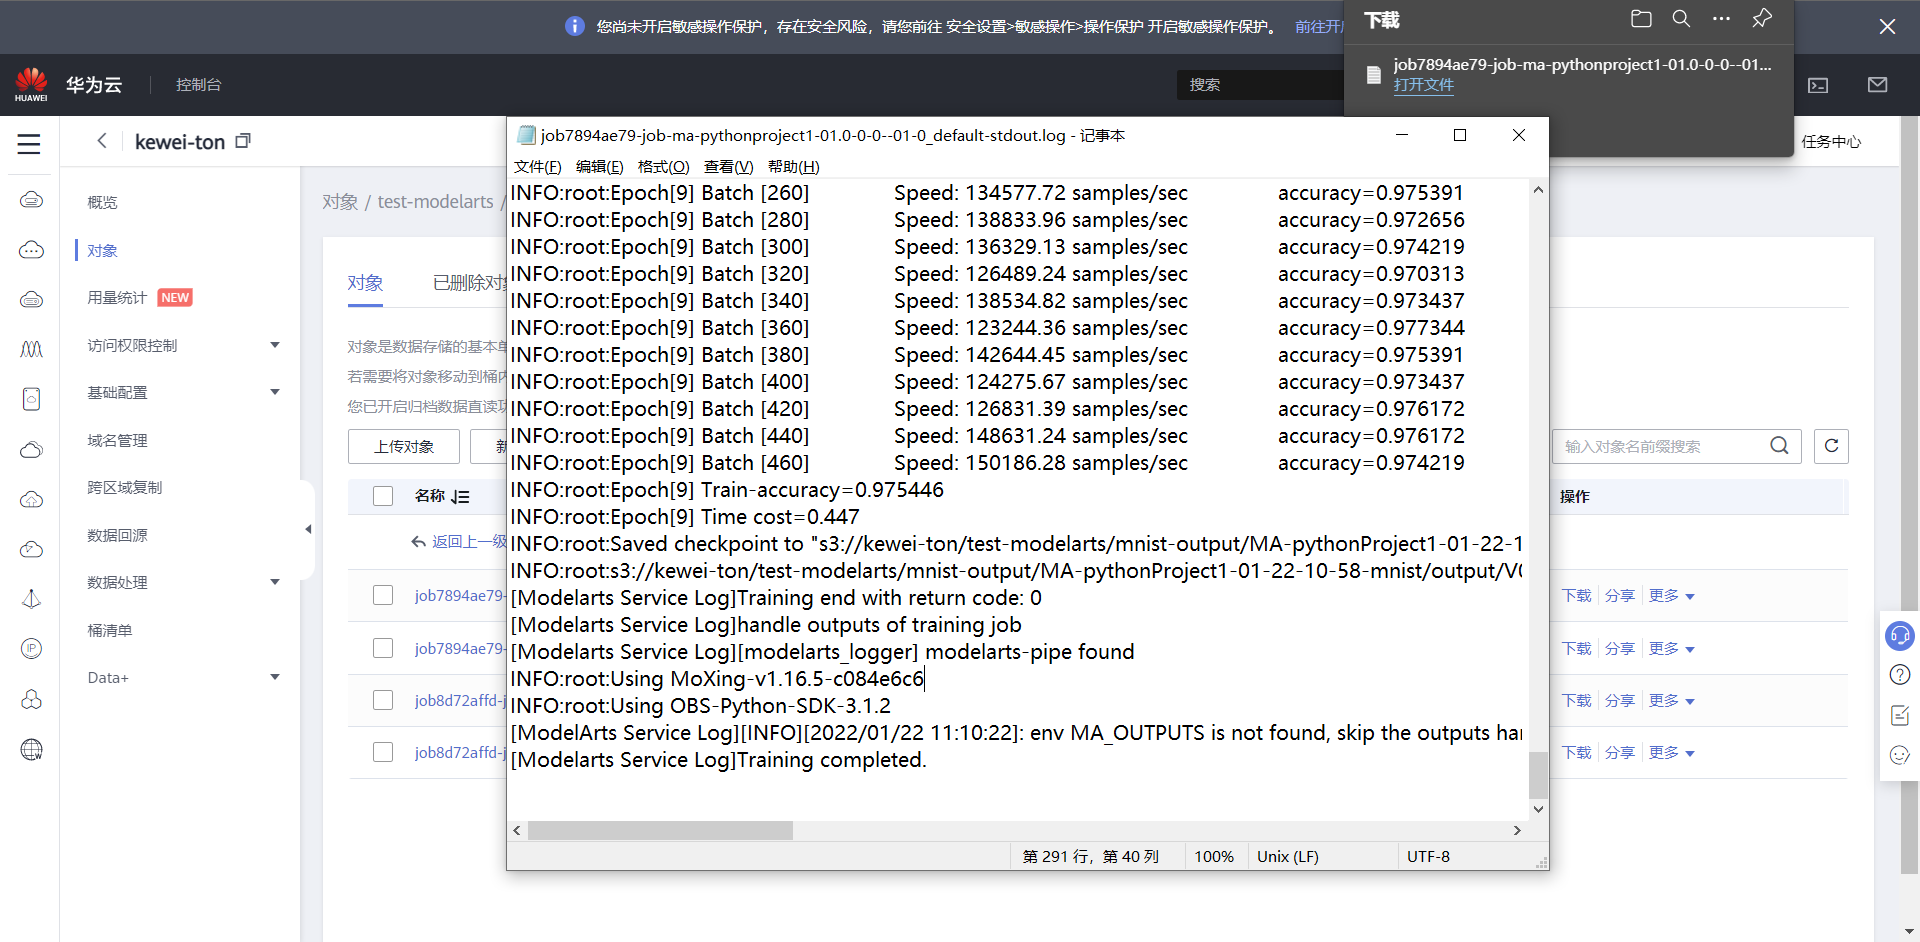Click Notepad vertical scrollbar thumb
1920x942 pixels.
[x=1538, y=774]
